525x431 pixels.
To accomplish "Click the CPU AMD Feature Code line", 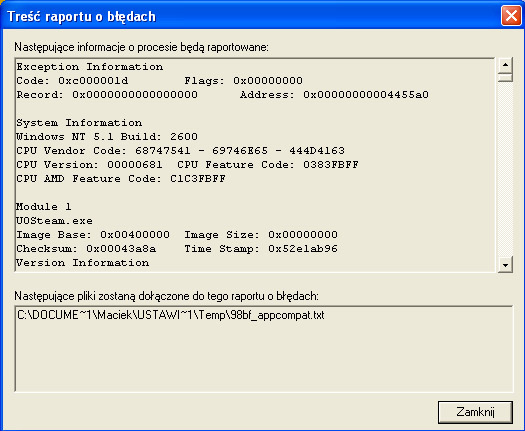I will [121, 178].
